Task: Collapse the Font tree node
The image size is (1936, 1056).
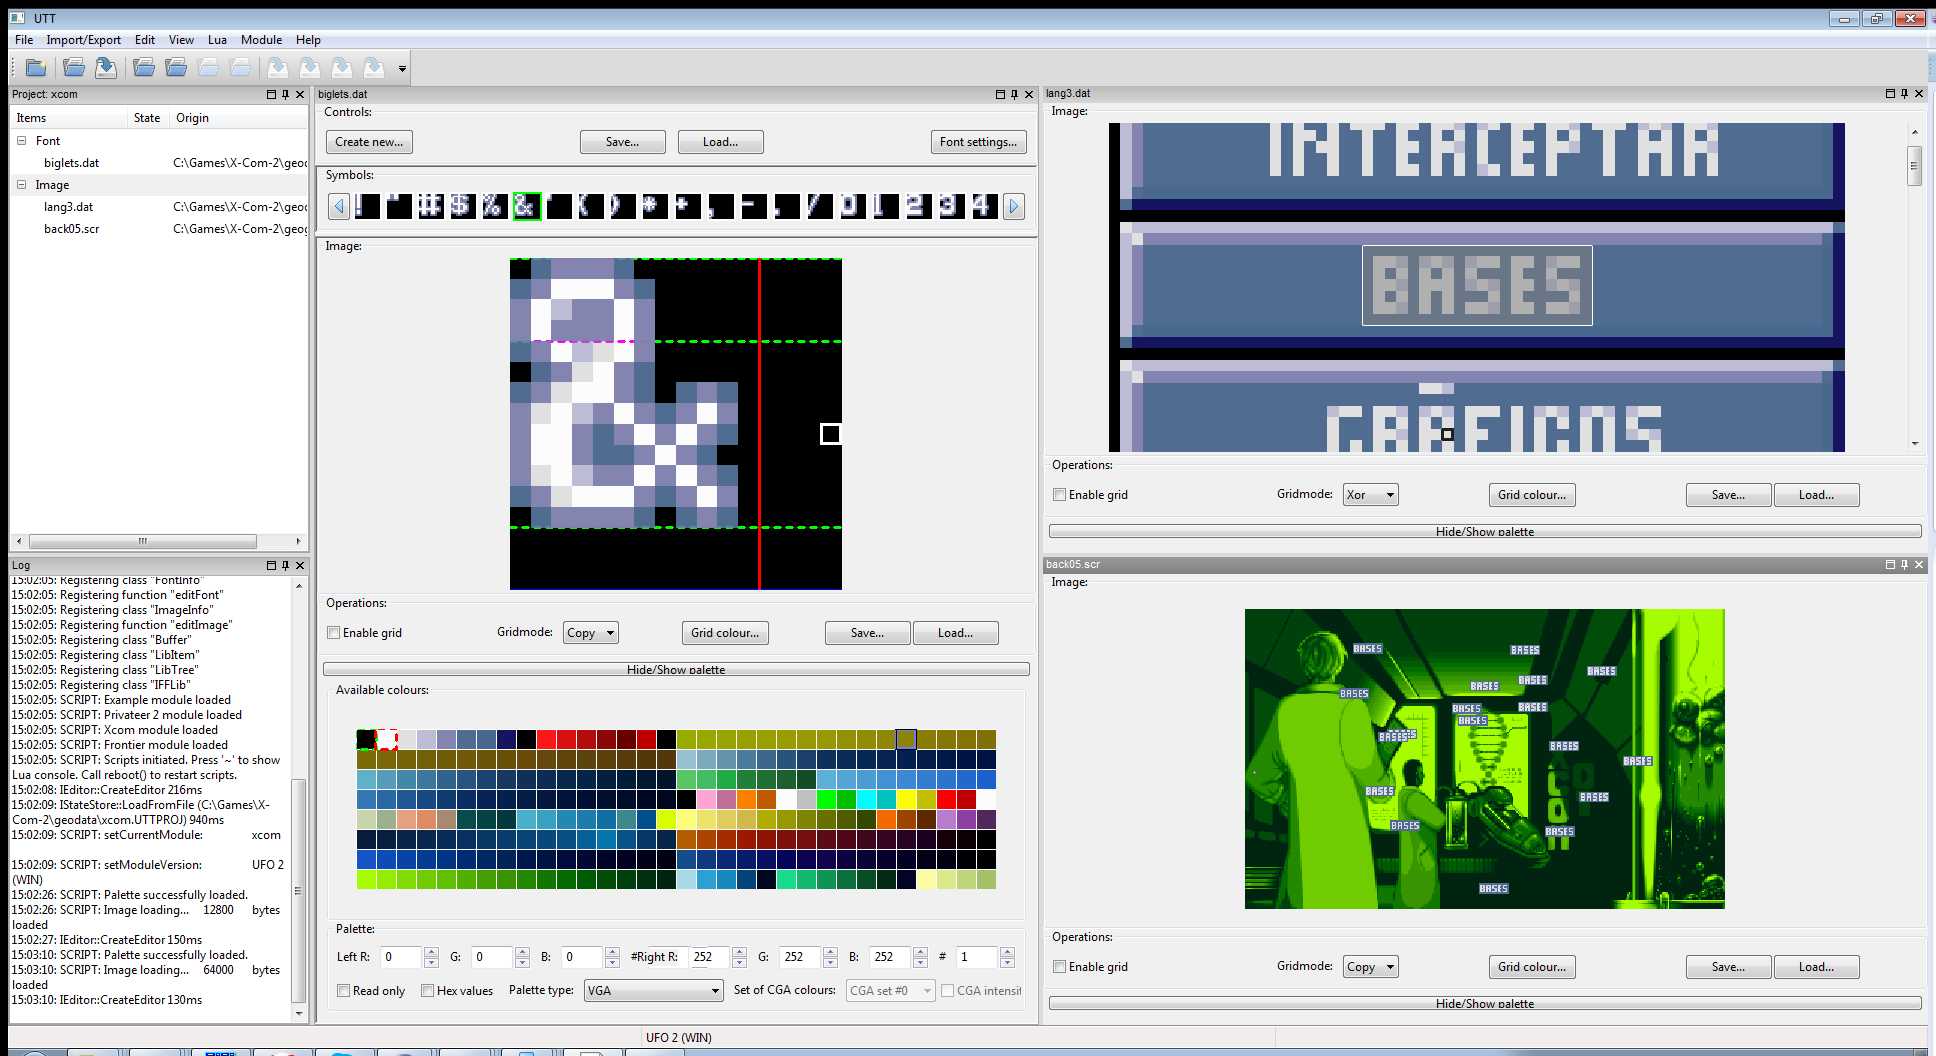Action: click(x=21, y=141)
